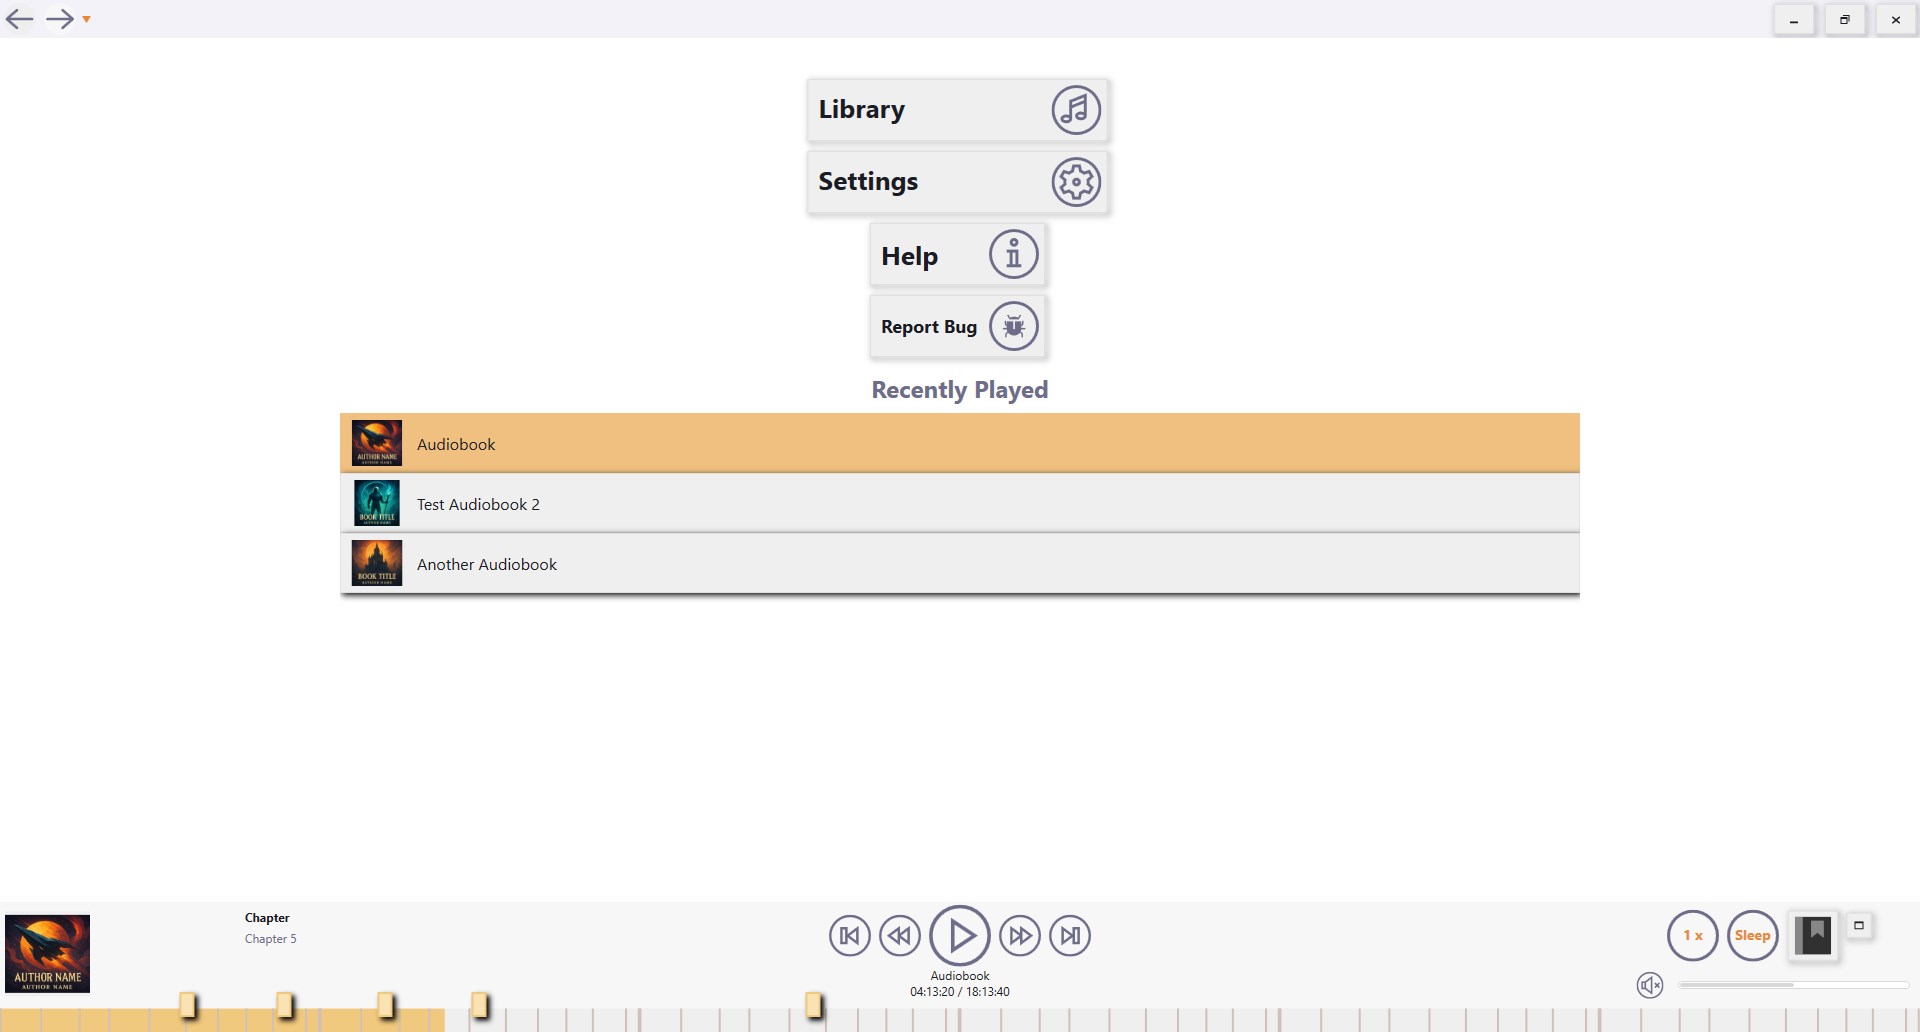Rewind the audiobook
The image size is (1920, 1032).
click(x=899, y=935)
